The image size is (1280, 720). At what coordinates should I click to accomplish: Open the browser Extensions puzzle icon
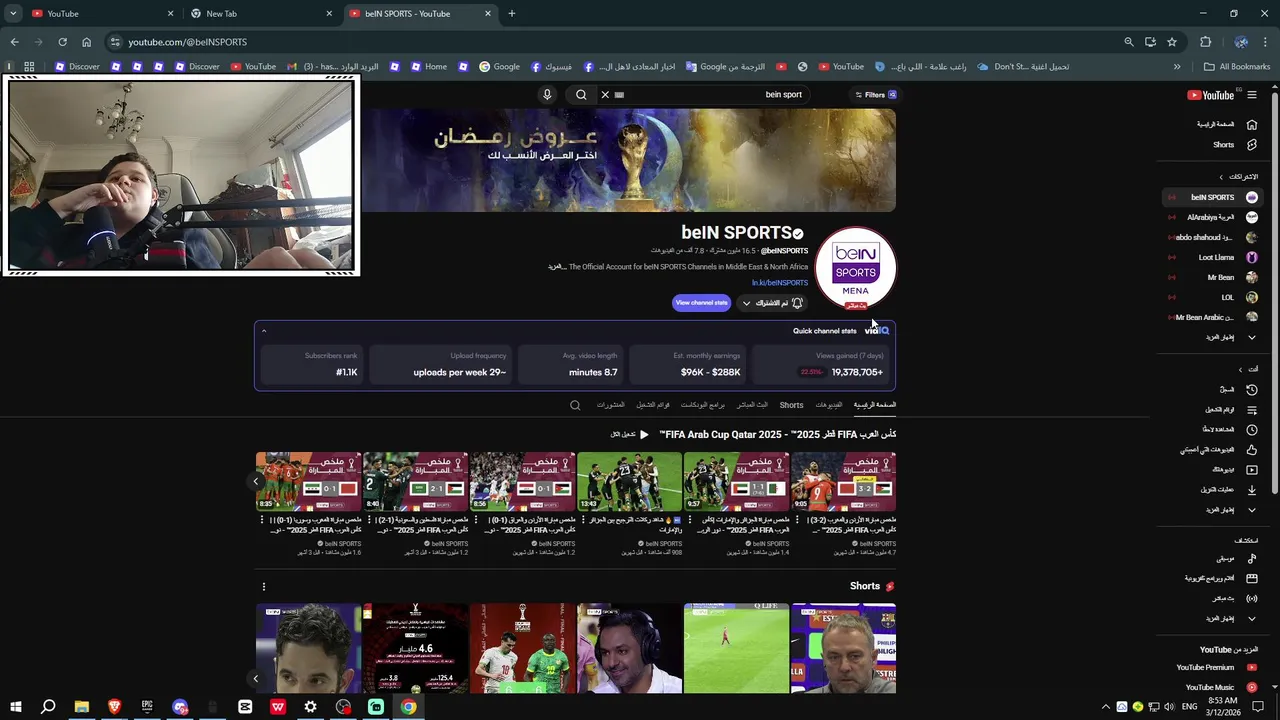[x=1205, y=42]
